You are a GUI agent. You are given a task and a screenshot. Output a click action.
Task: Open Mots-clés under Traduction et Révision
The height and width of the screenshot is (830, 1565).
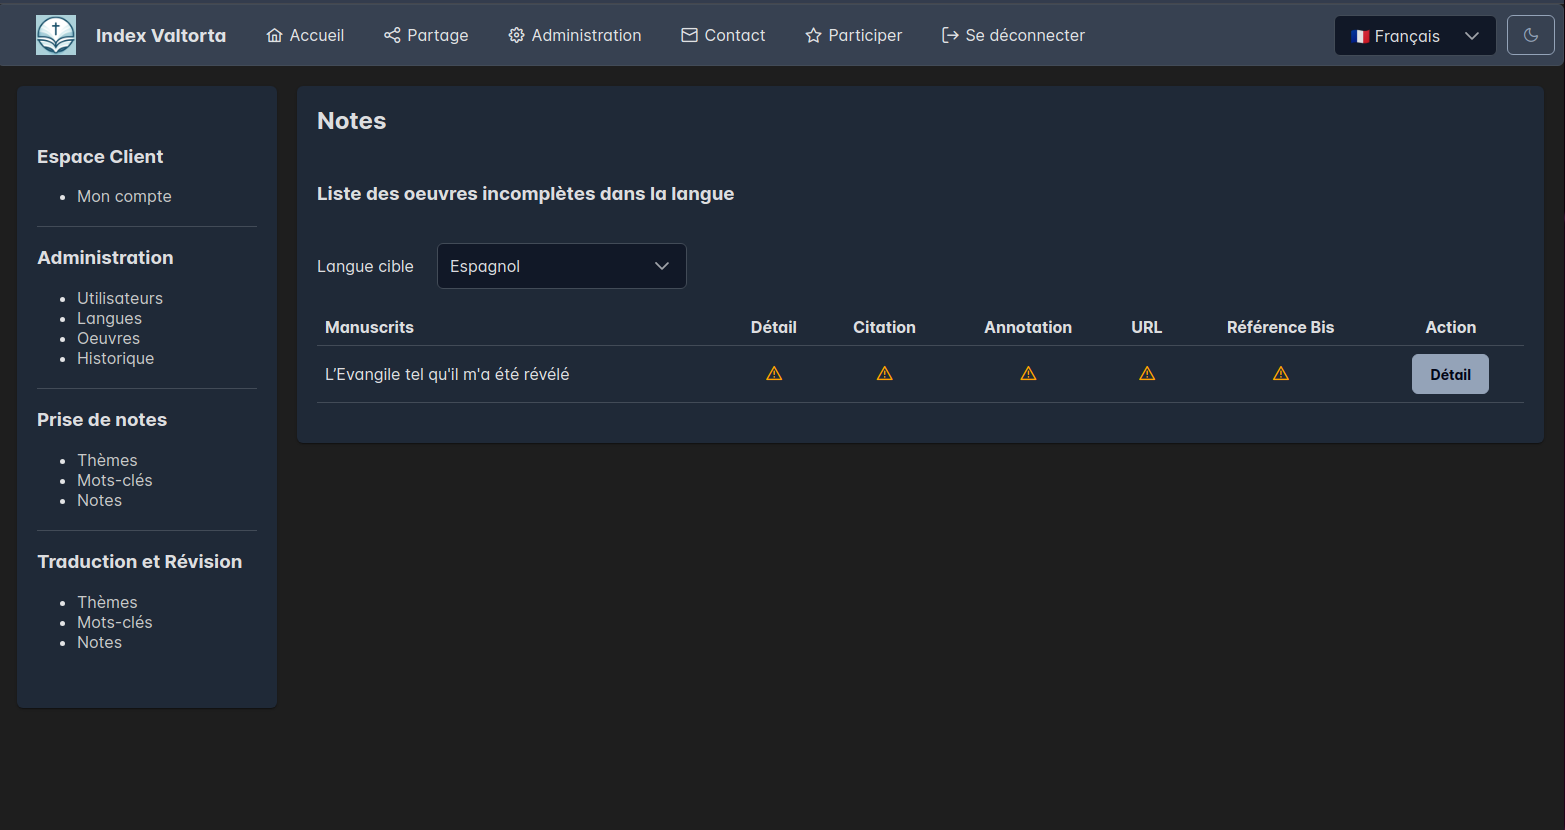115,622
